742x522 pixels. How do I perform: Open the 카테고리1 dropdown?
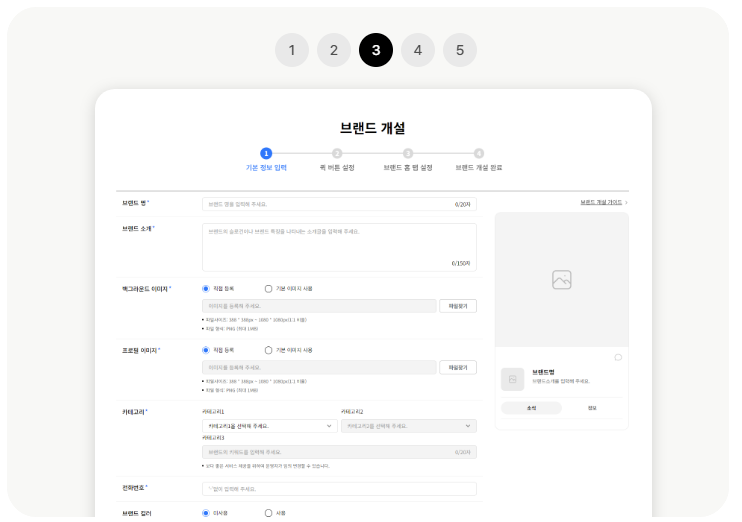pos(270,426)
